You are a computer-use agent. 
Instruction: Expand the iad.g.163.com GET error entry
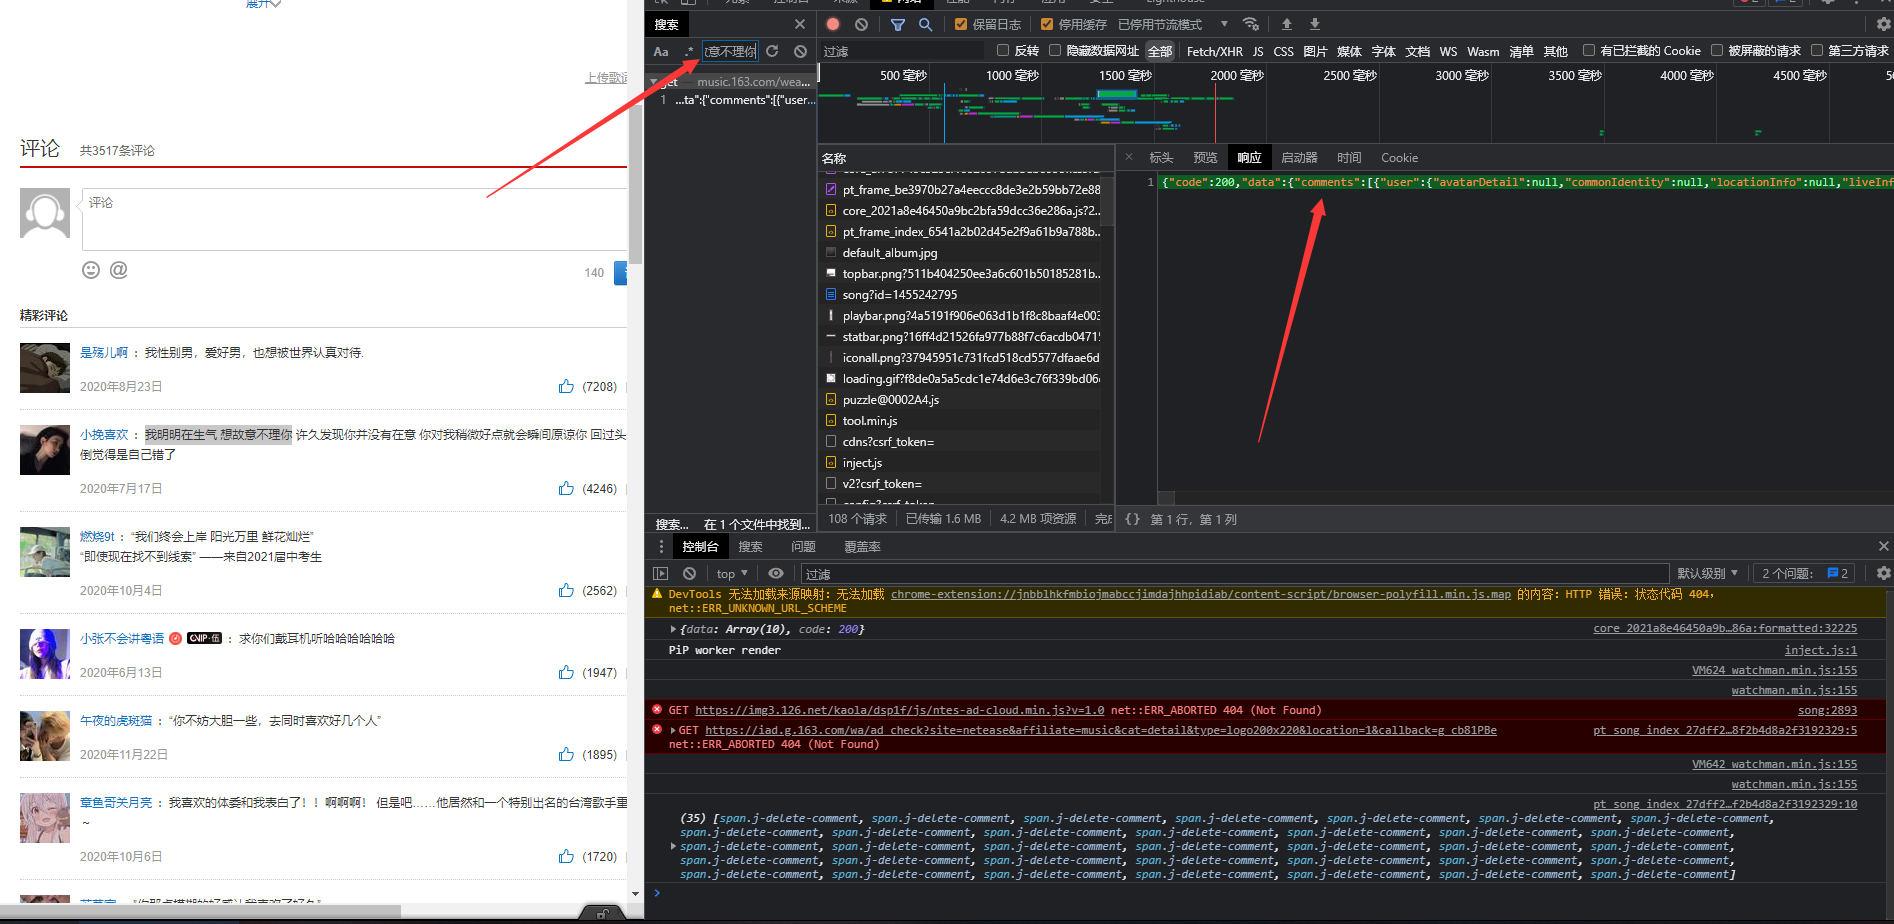coord(673,730)
